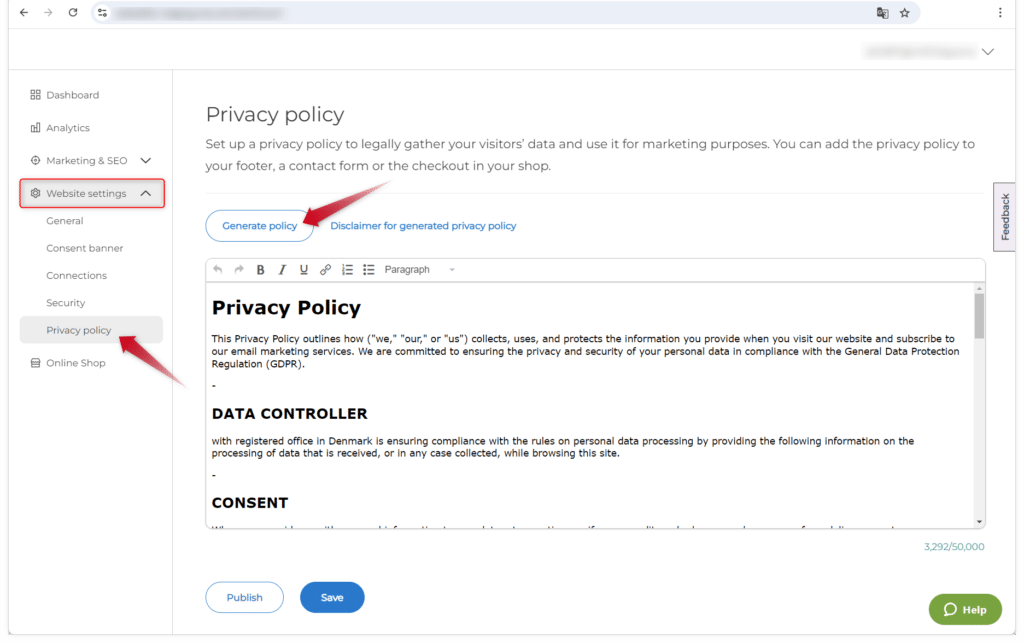This screenshot has width=1024, height=643.
Task: Insert a link using the chain icon
Action: pyautogui.click(x=325, y=270)
